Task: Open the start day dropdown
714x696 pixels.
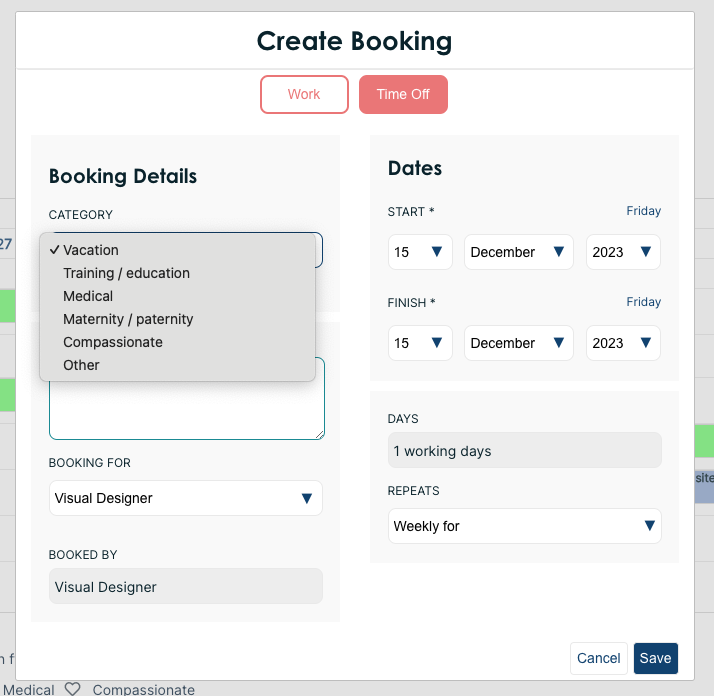Action: (420, 252)
